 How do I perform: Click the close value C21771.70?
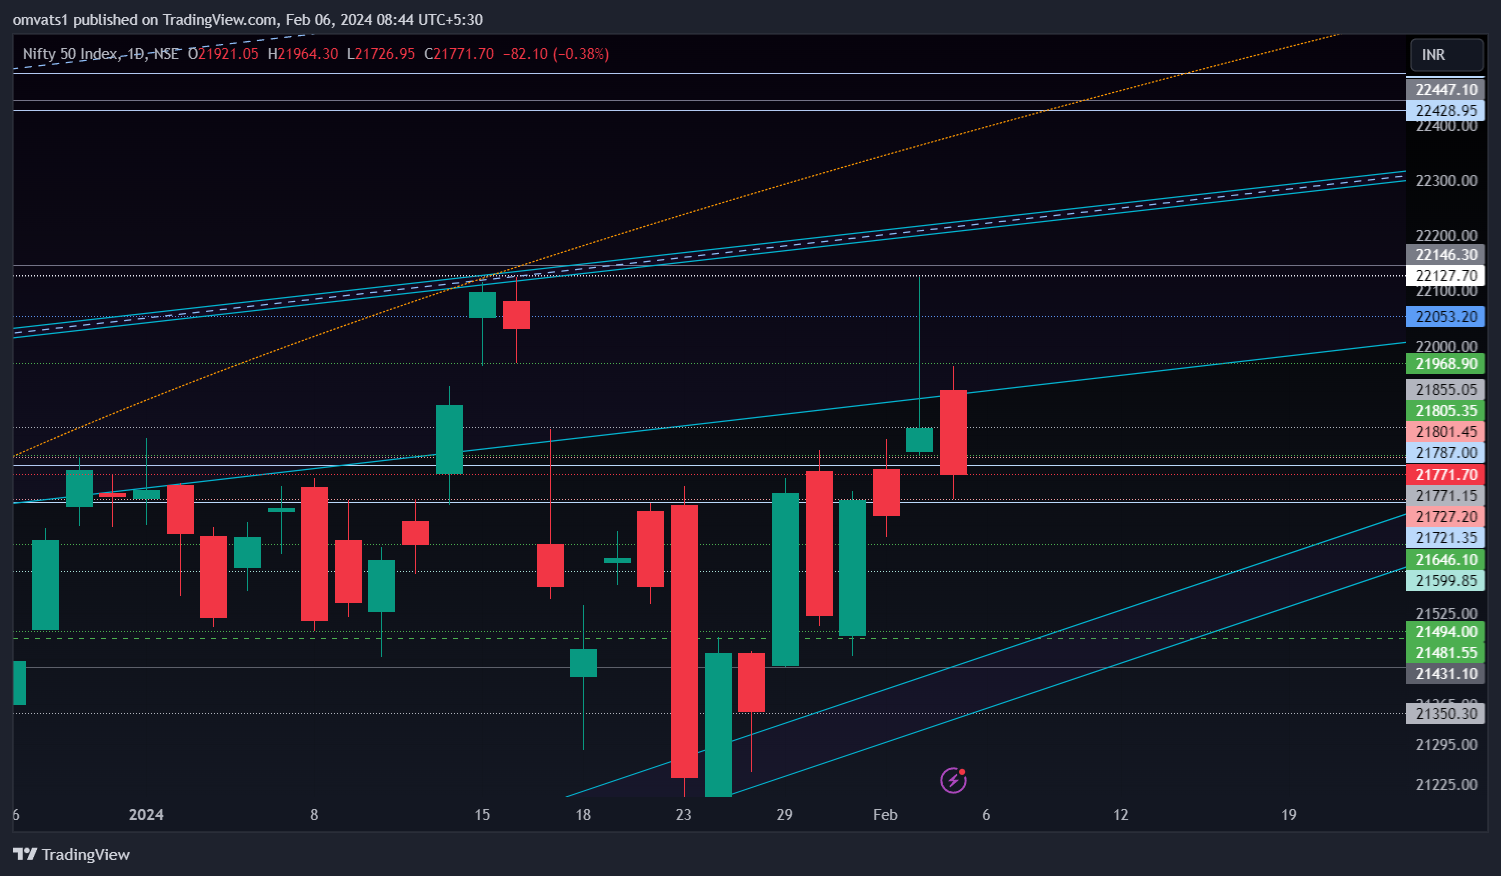tap(459, 54)
